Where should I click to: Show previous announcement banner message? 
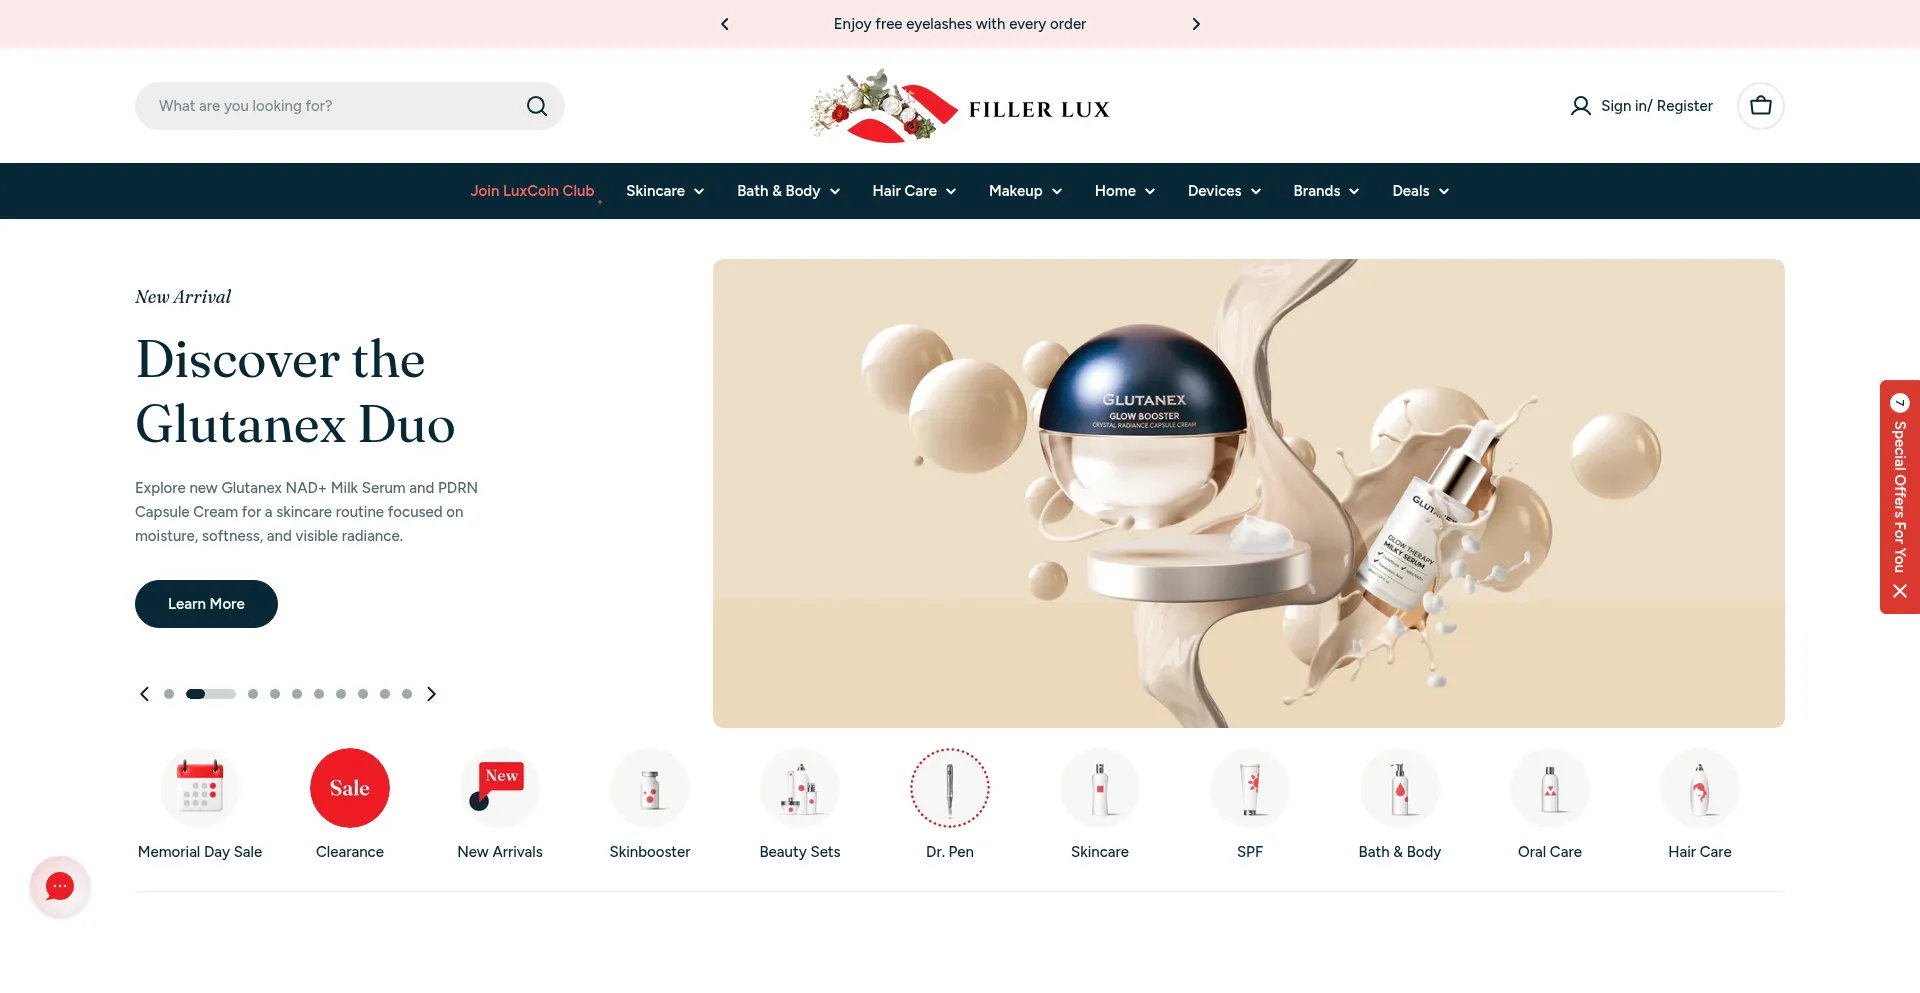point(725,24)
